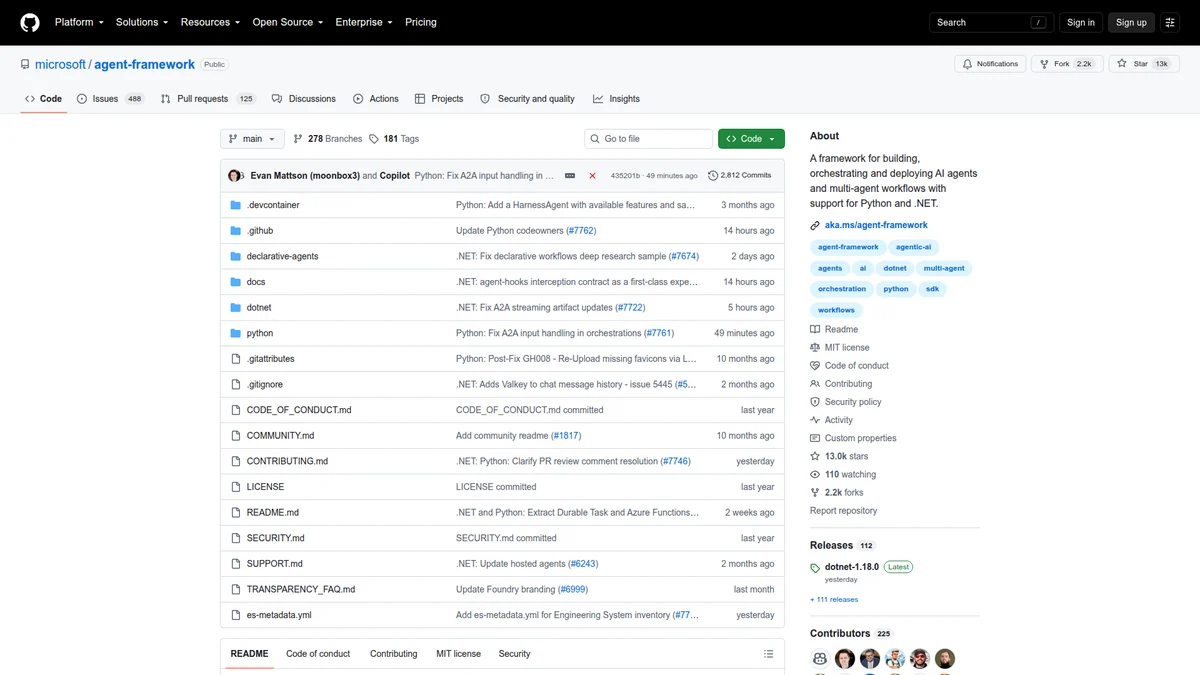Click the workflows topic tag
This screenshot has height=675, width=1200.
(836, 310)
